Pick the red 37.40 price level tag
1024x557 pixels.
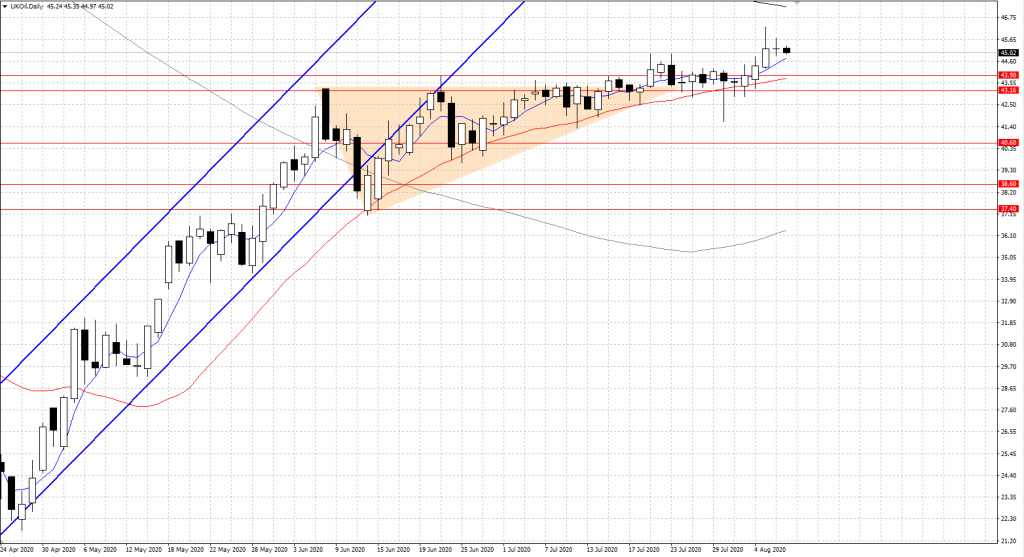point(1008,208)
